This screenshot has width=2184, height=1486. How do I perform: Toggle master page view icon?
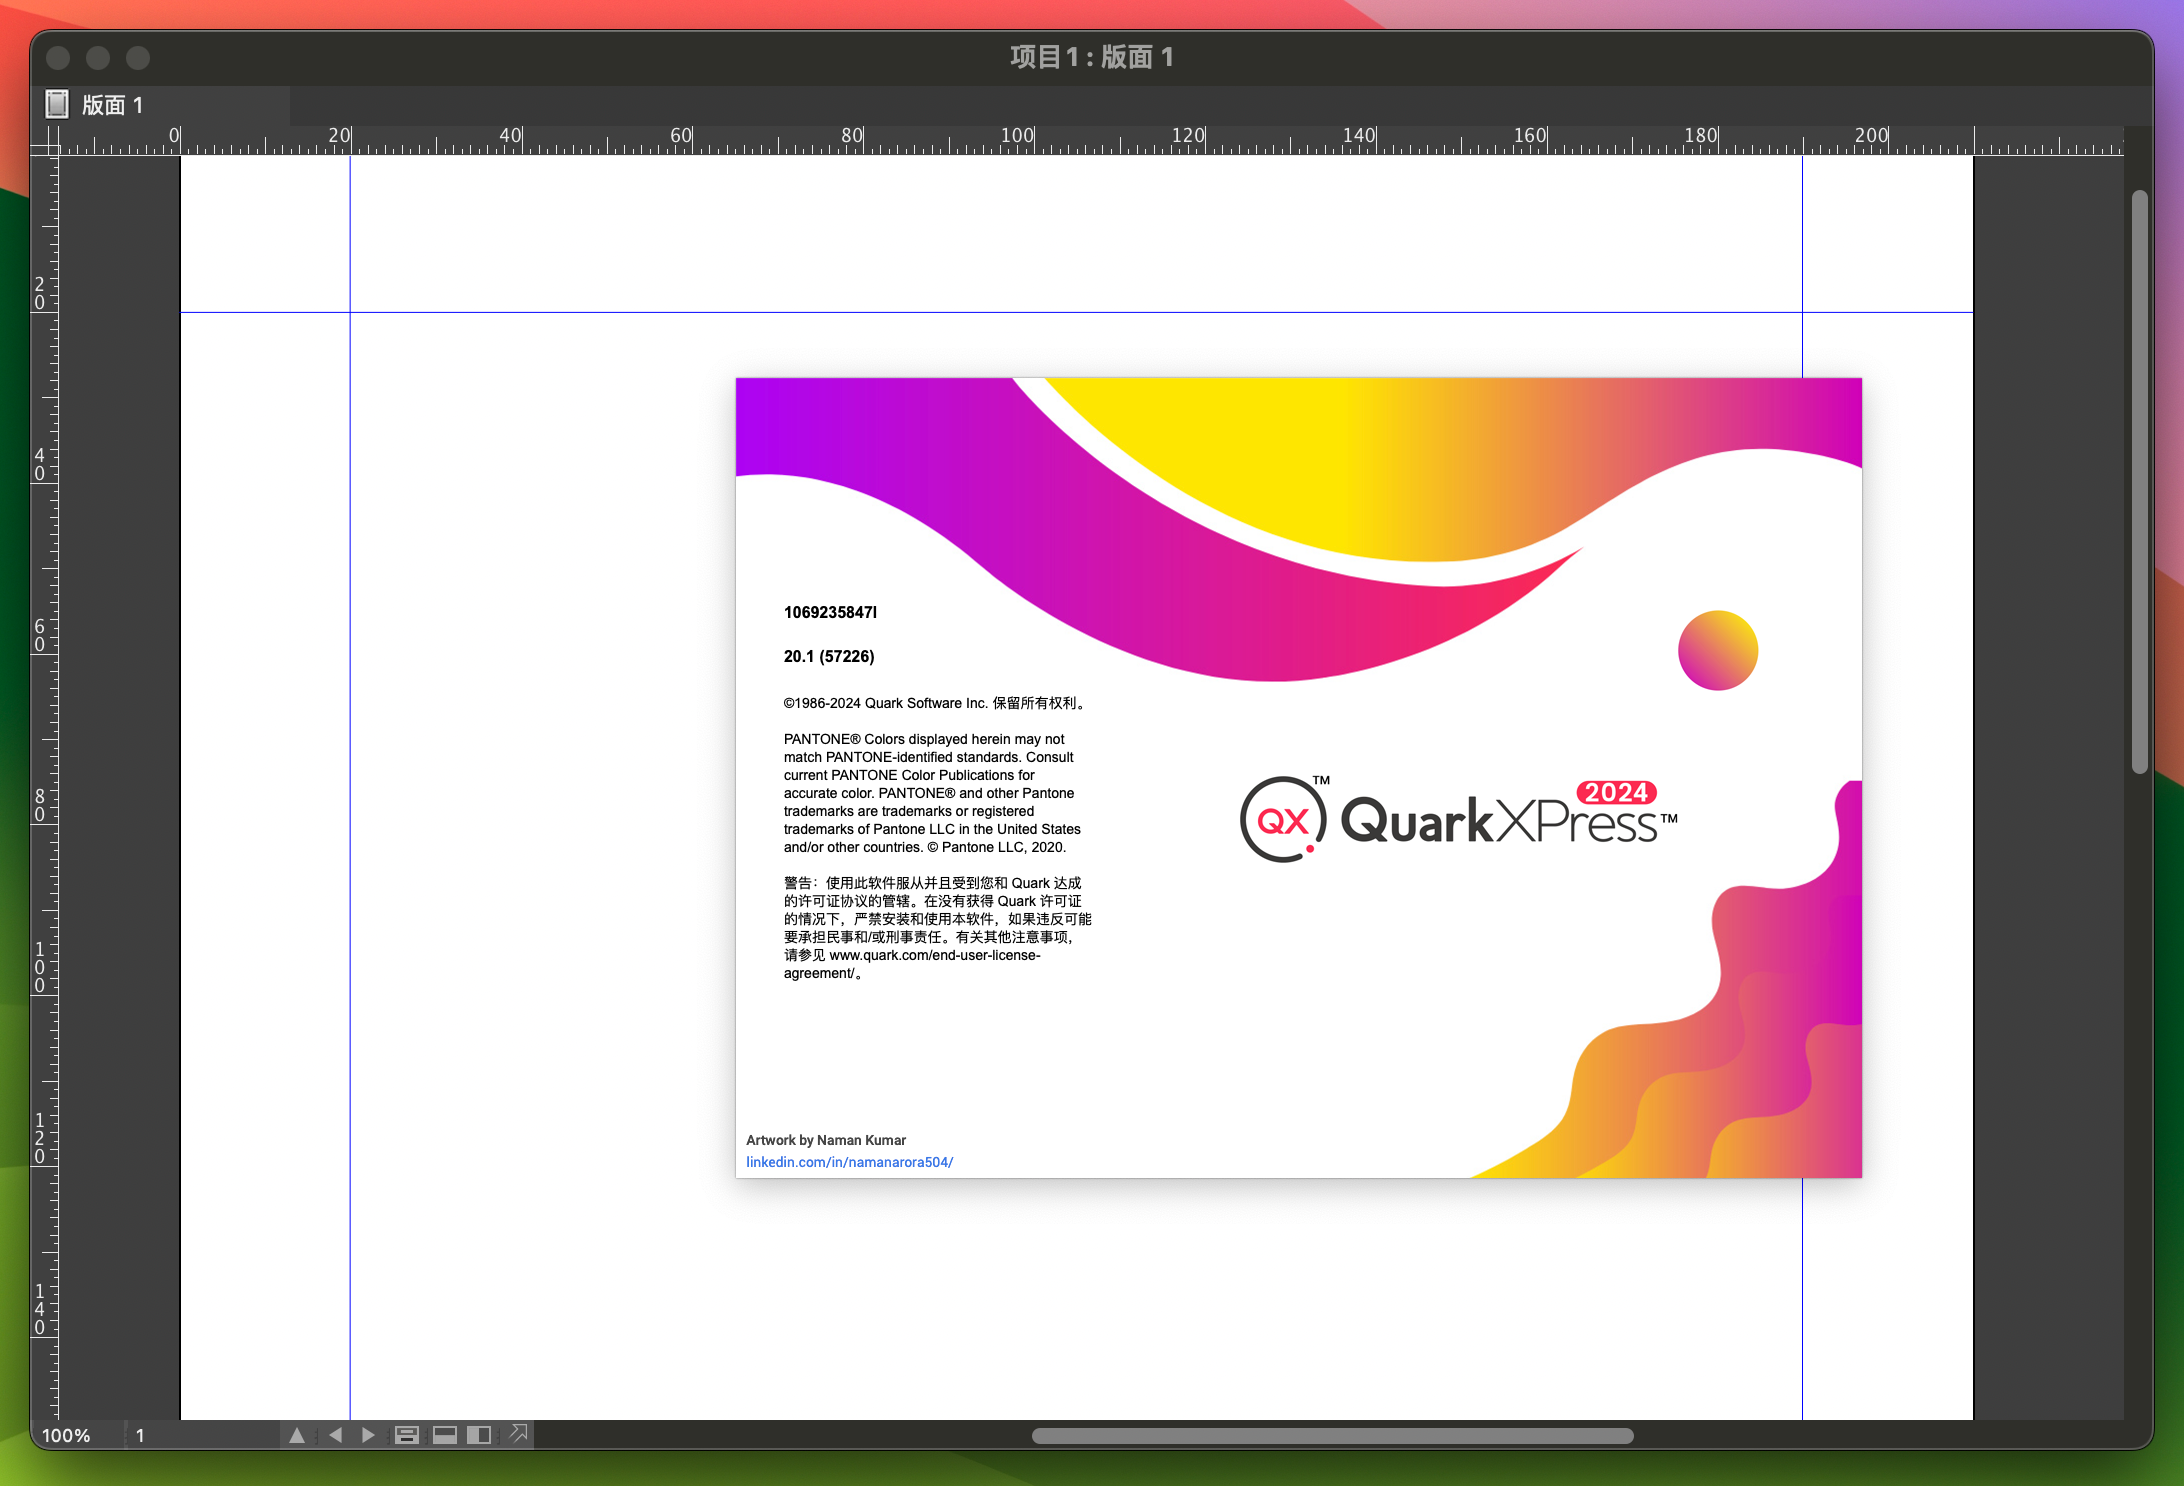406,1435
